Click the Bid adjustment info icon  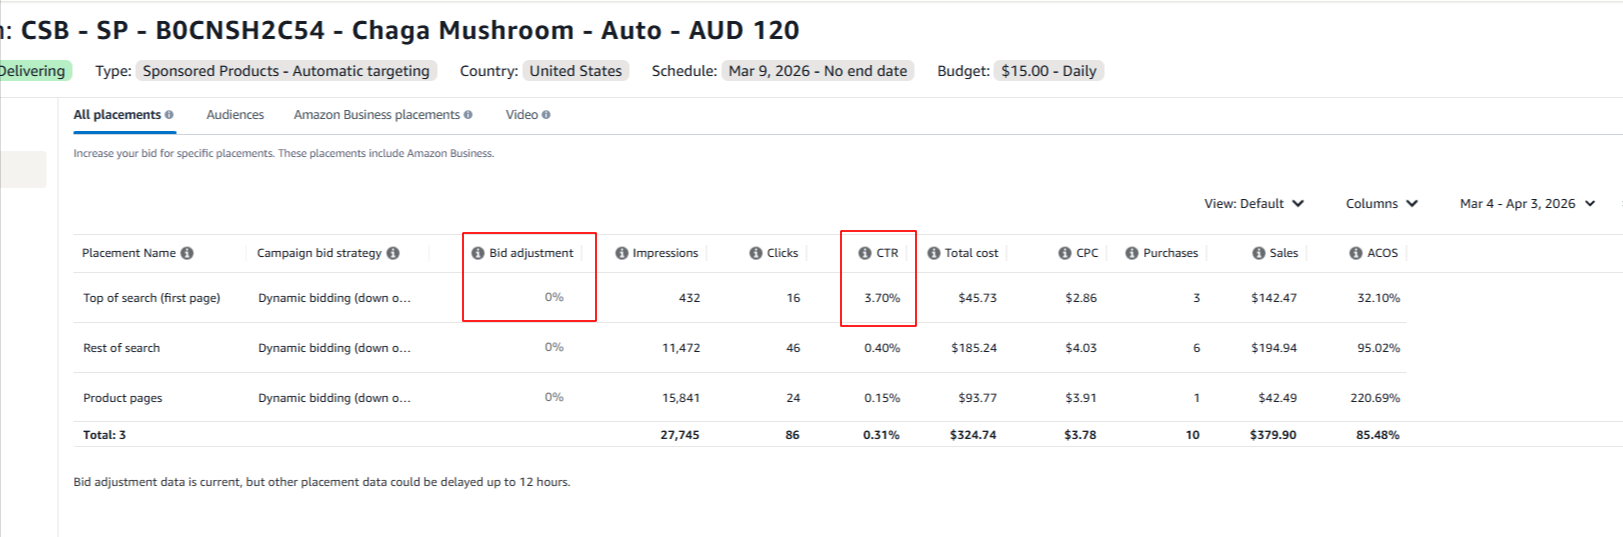coord(478,253)
